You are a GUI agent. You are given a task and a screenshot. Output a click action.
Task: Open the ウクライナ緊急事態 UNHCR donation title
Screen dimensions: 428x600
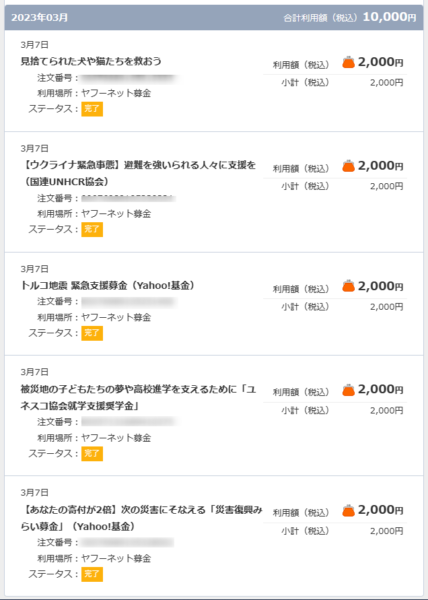tap(138, 173)
